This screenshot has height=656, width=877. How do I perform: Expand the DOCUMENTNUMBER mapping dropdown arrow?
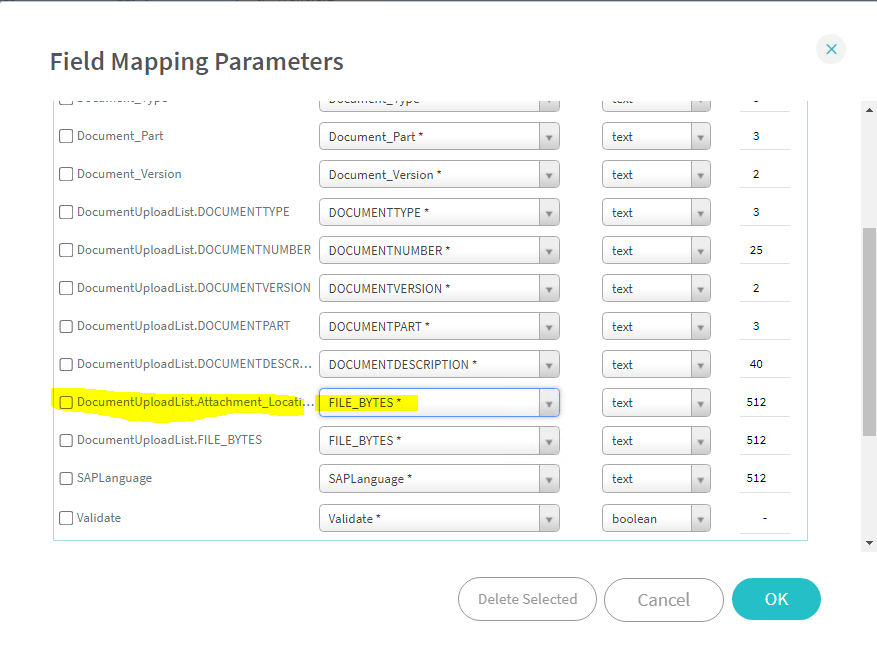tap(548, 251)
